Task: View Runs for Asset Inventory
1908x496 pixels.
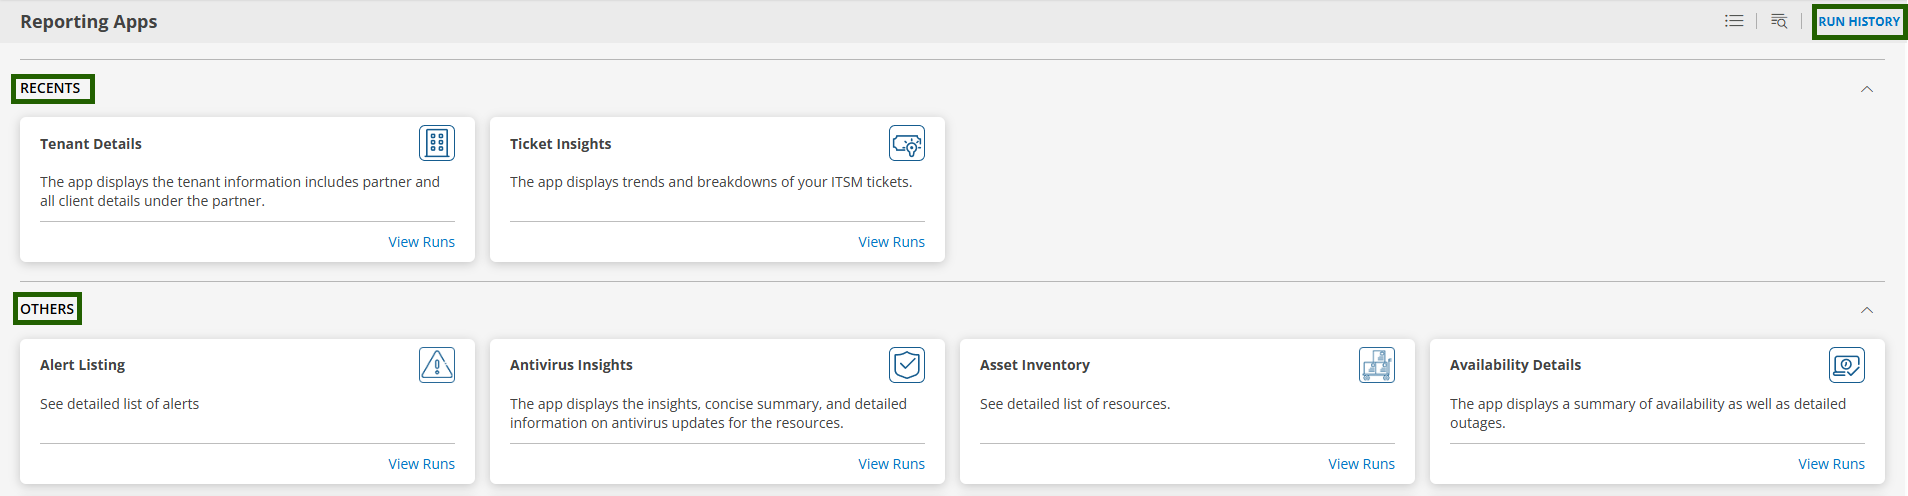Action: pyautogui.click(x=1361, y=464)
